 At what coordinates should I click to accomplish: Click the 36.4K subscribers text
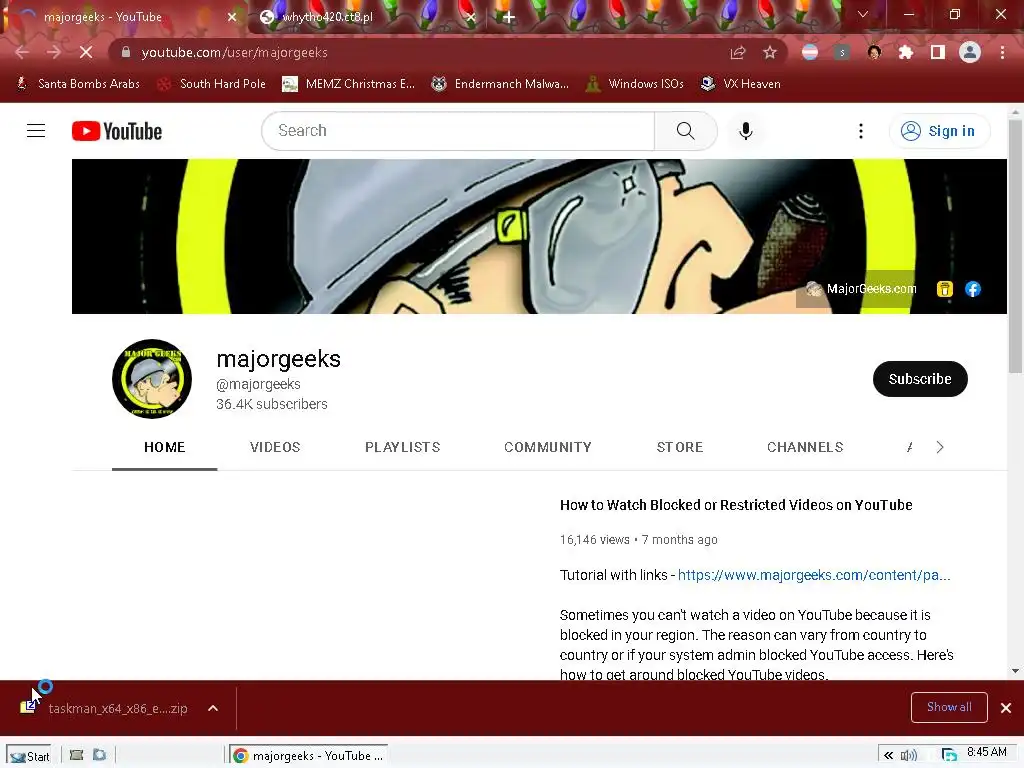pos(272,404)
